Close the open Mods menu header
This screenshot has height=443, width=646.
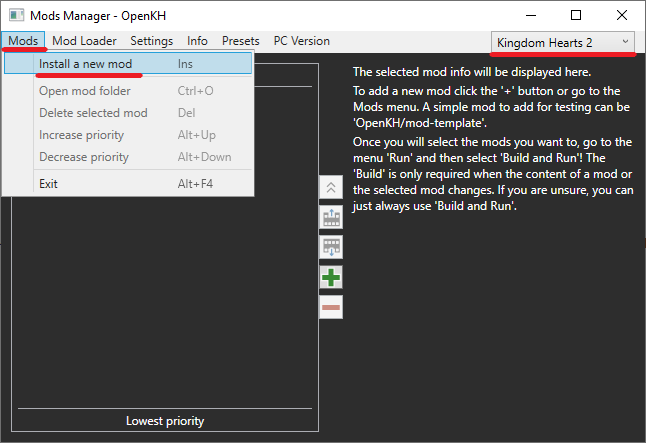23,41
